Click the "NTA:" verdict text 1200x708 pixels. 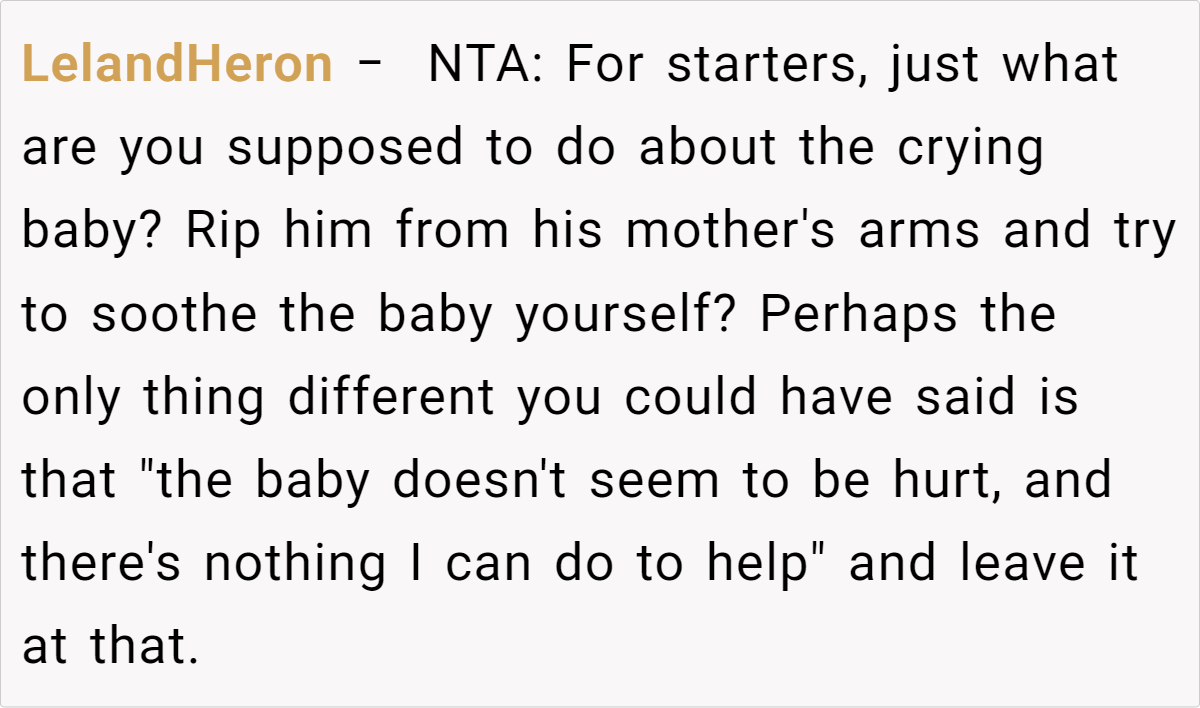[x=485, y=66]
